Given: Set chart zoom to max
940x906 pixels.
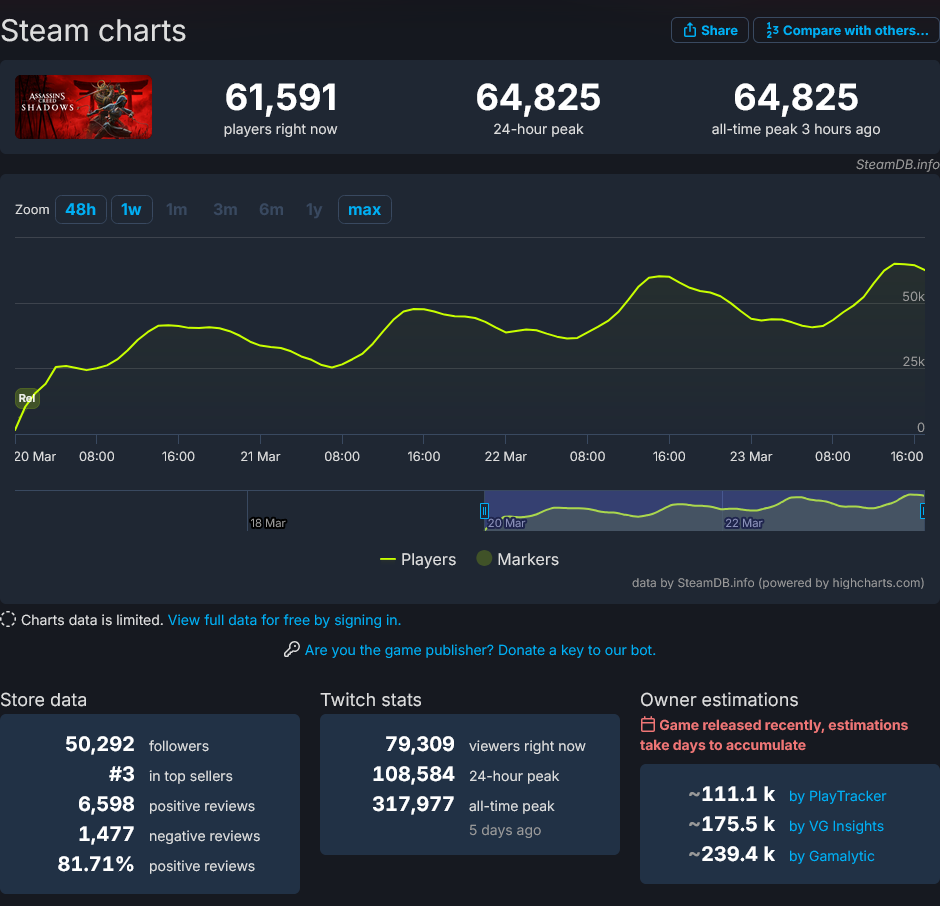Looking at the screenshot, I should [364, 209].
